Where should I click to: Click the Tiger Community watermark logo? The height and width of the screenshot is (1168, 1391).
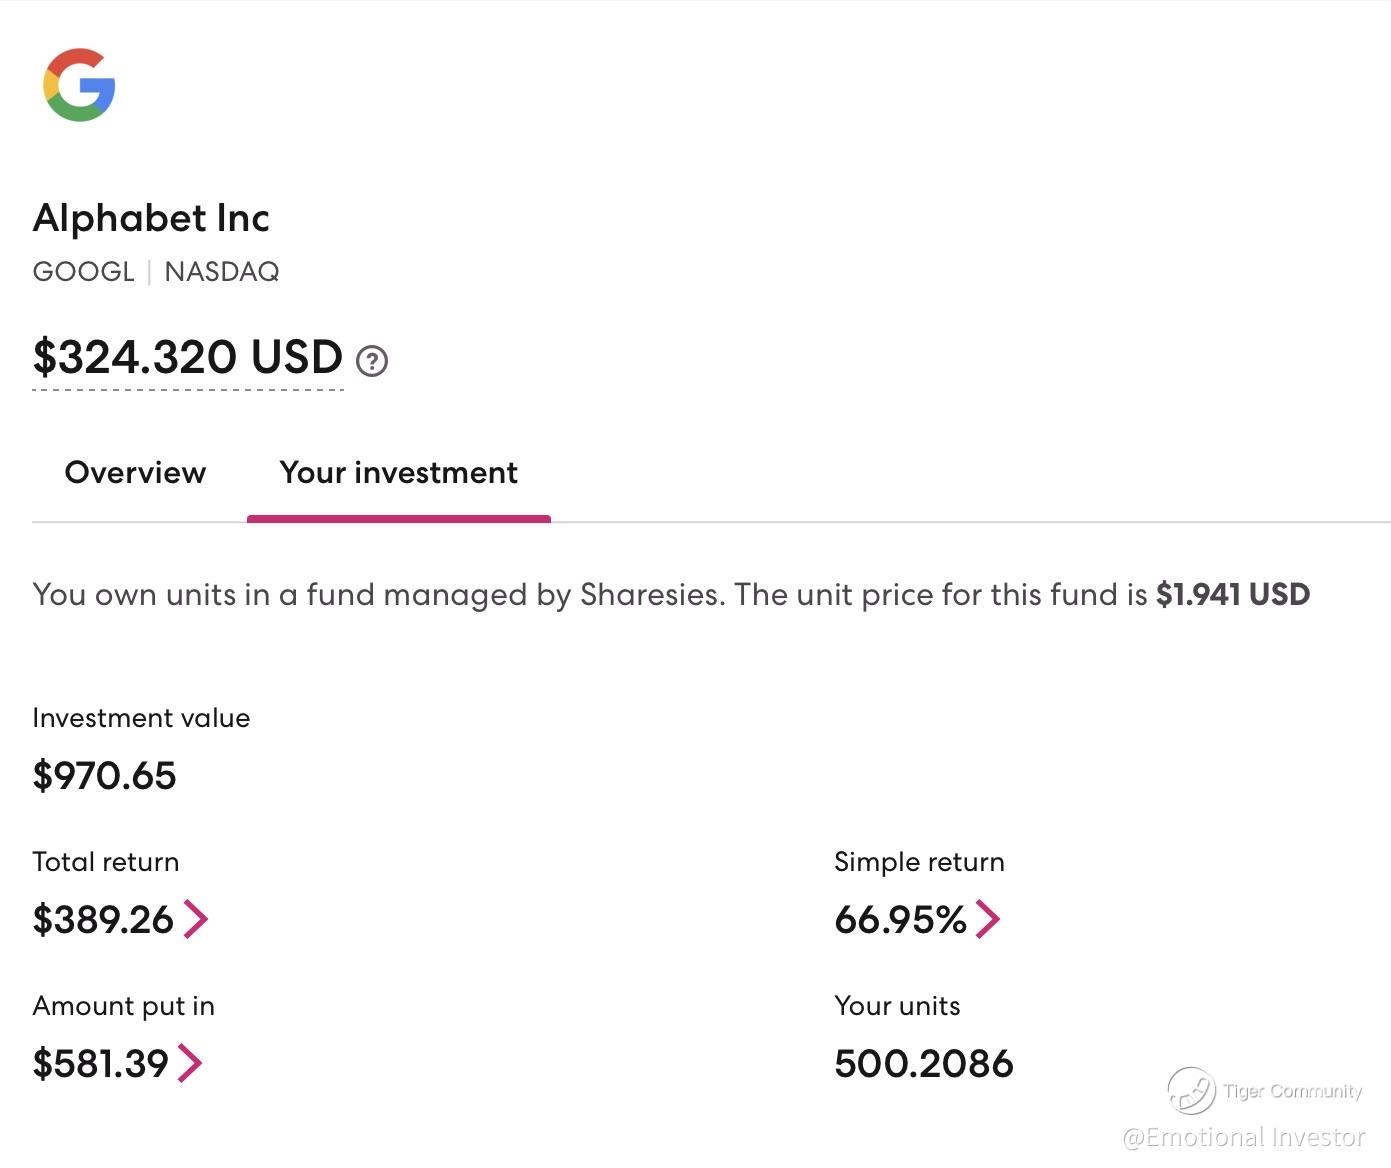point(1191,1090)
